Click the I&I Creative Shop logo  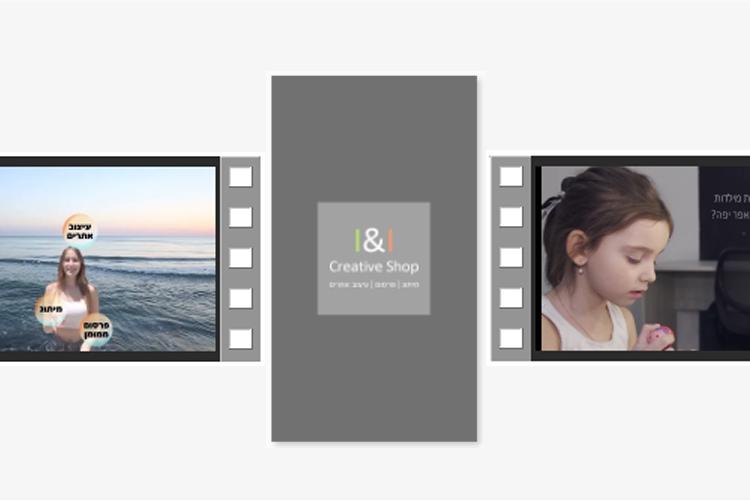coord(374,258)
